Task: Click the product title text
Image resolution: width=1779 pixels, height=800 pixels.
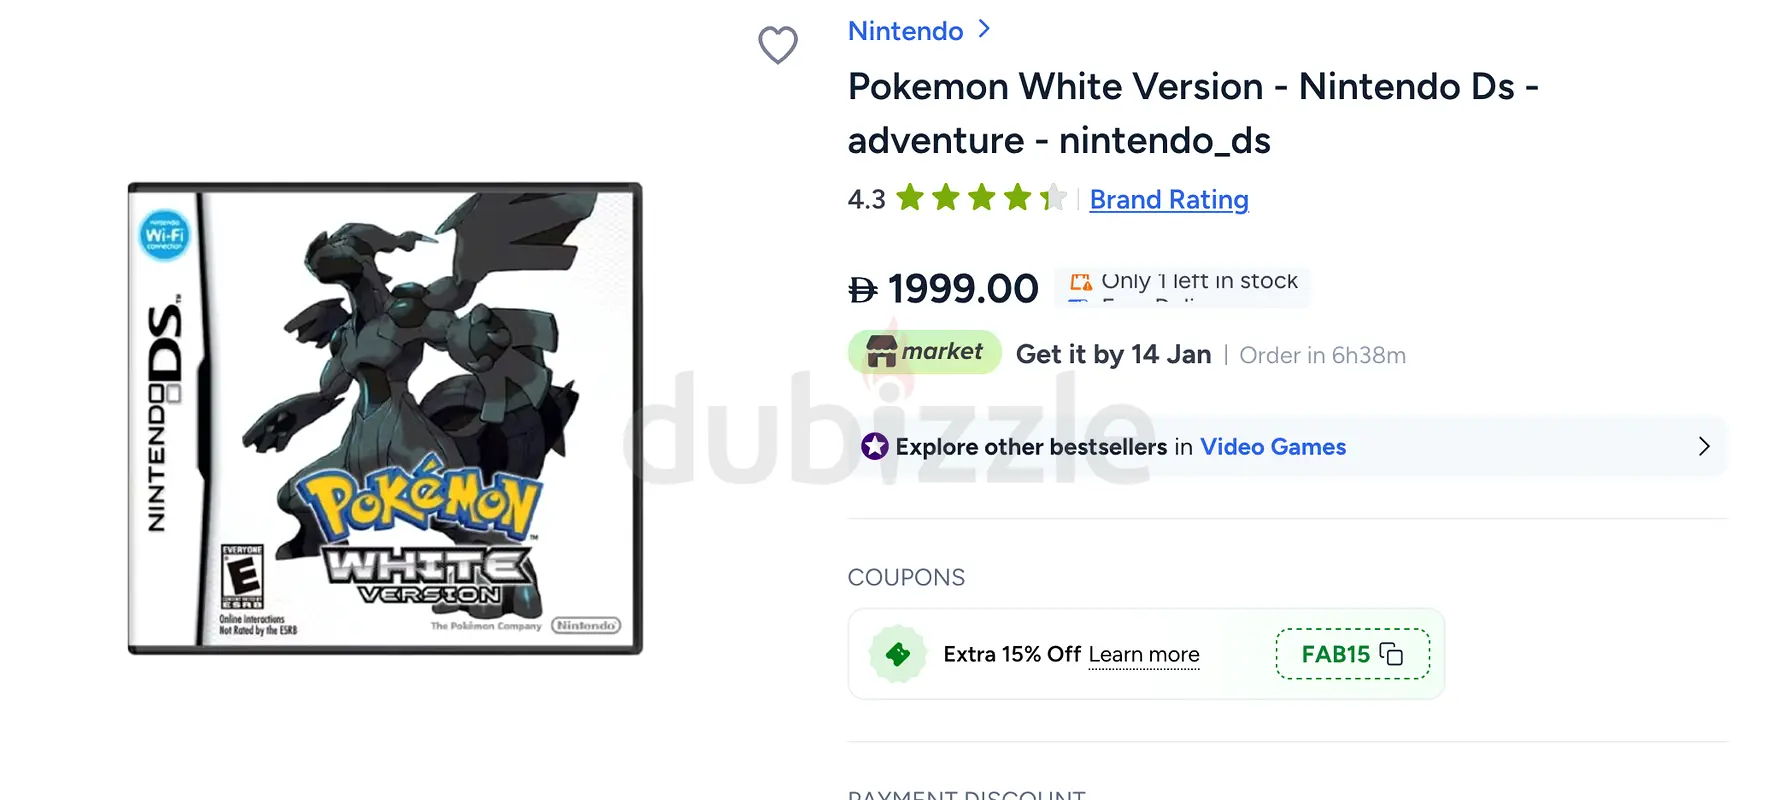Action: click(1193, 113)
